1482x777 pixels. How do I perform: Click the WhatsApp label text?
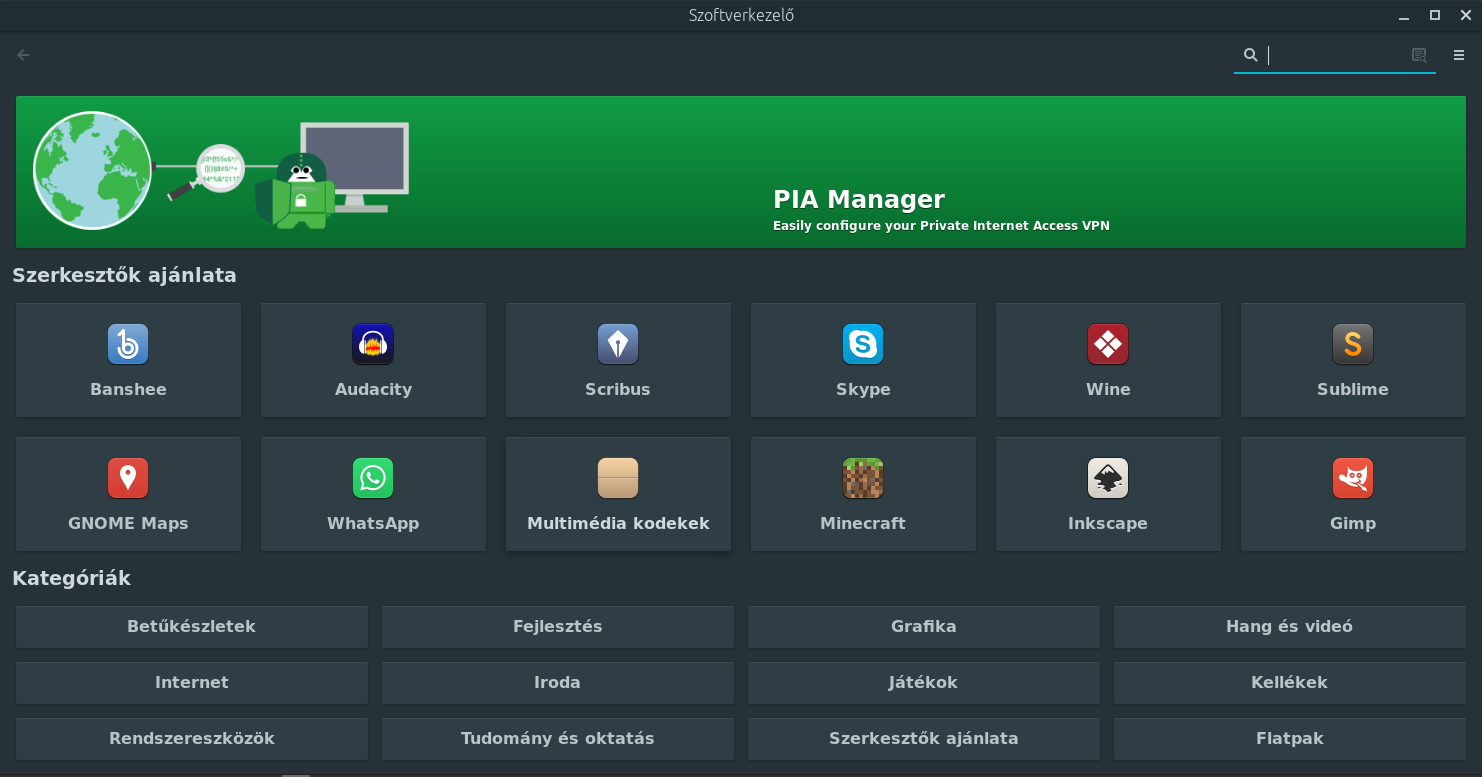(x=373, y=523)
